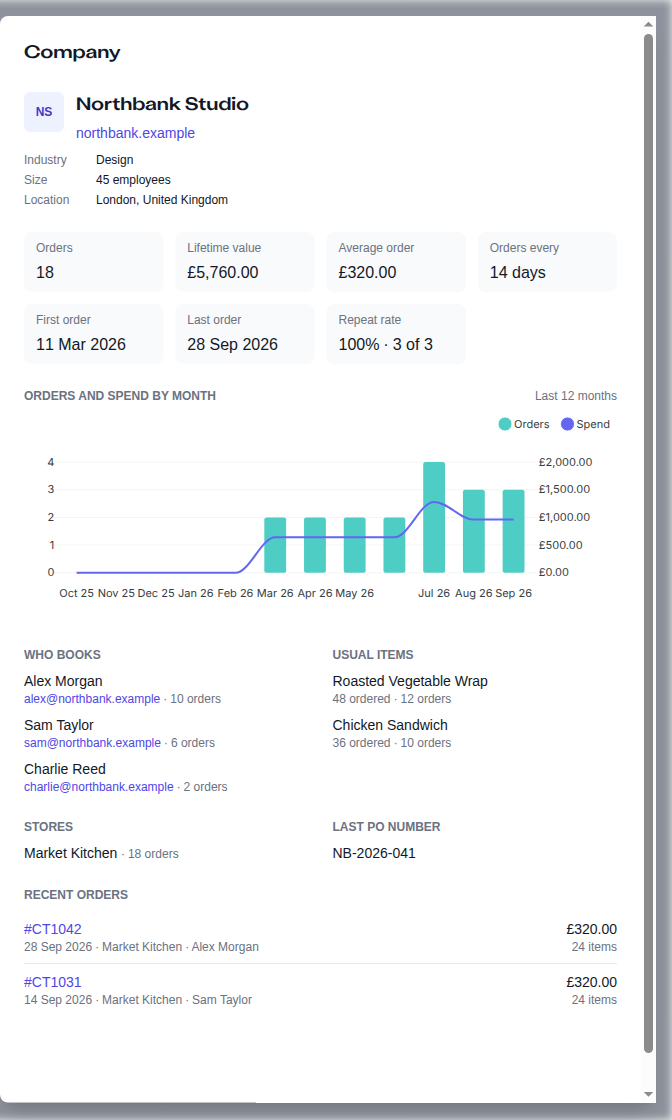Toggle the Orders legend marker

tap(504, 424)
